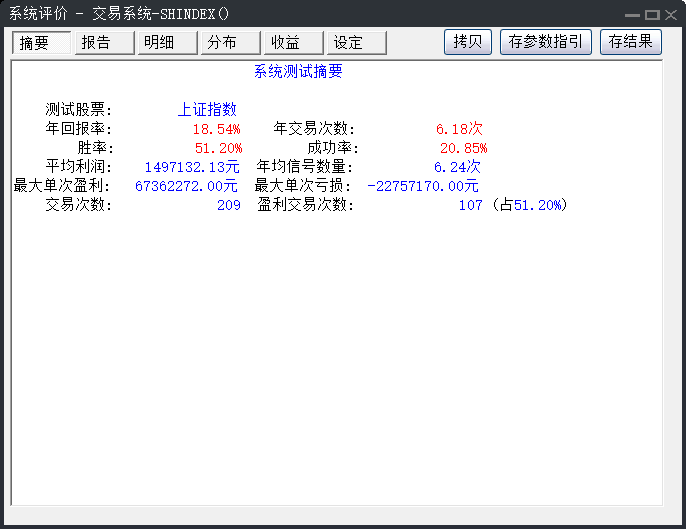Click the 拷贝 button
This screenshot has height=529, width=686.
point(468,42)
